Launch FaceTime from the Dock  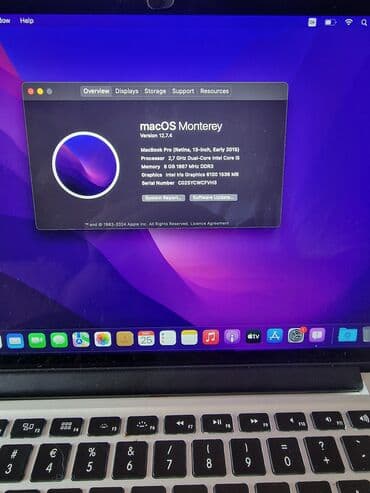click(x=37, y=341)
